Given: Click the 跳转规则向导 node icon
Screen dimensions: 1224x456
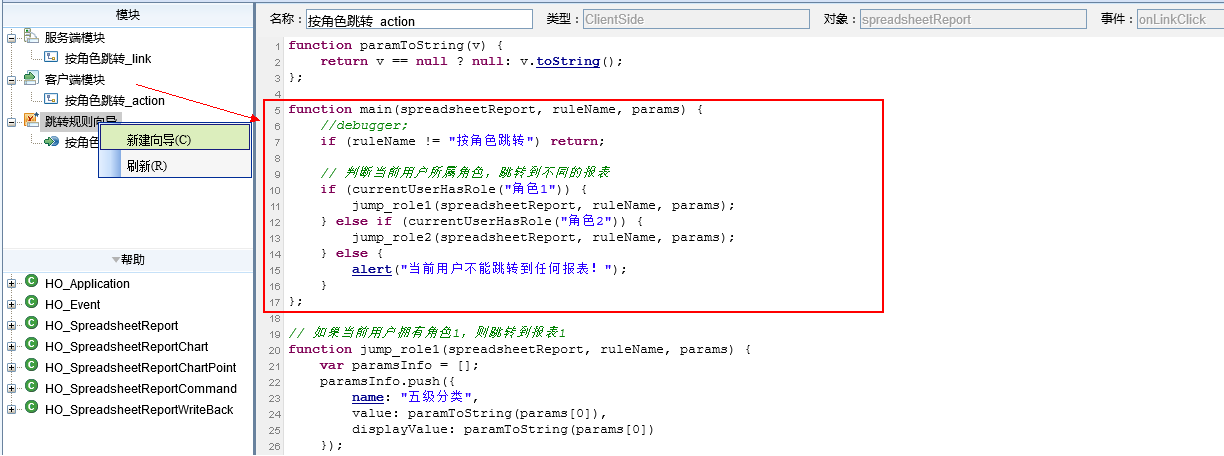Looking at the screenshot, I should click(x=30, y=121).
